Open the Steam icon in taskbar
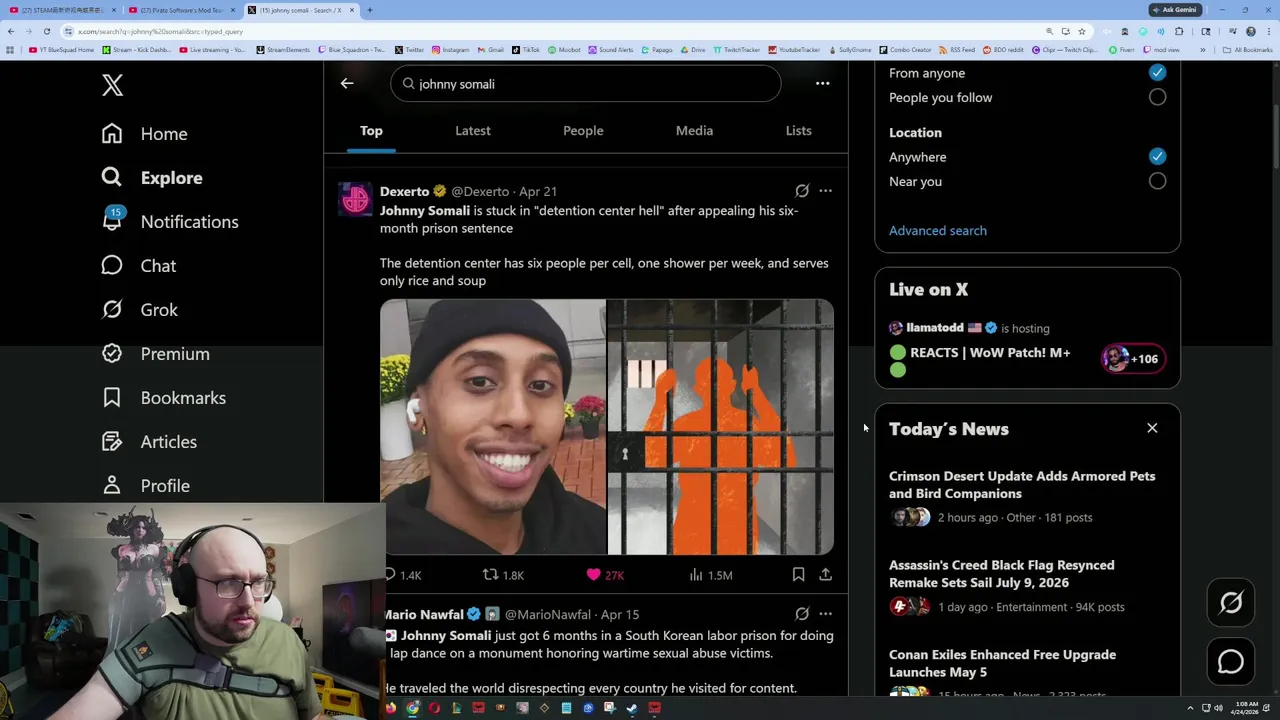The width and height of the screenshot is (1280, 720). (632, 708)
